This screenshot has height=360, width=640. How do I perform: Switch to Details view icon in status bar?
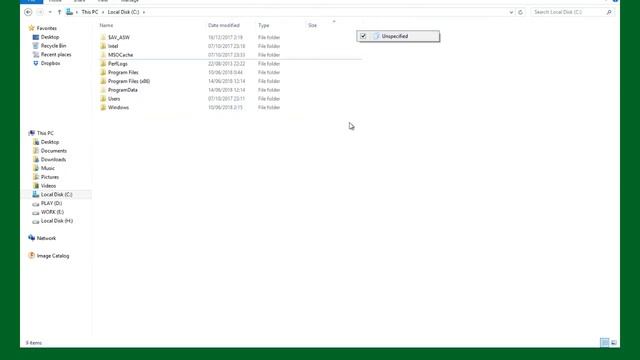(604, 342)
